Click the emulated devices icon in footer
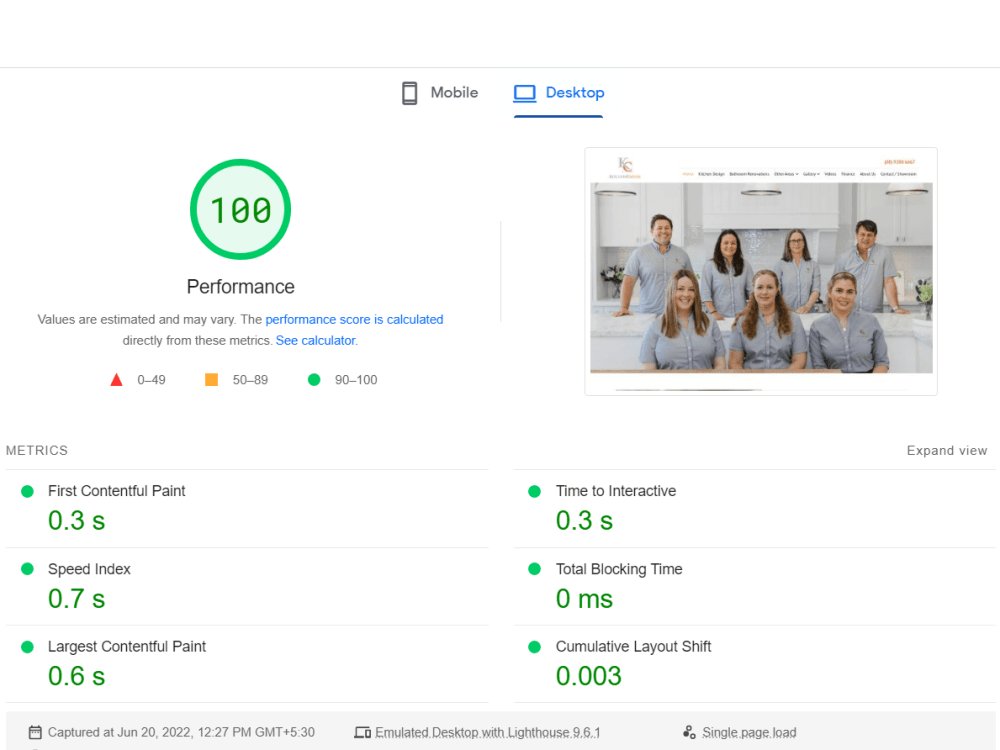The image size is (1000, 750). (x=363, y=732)
